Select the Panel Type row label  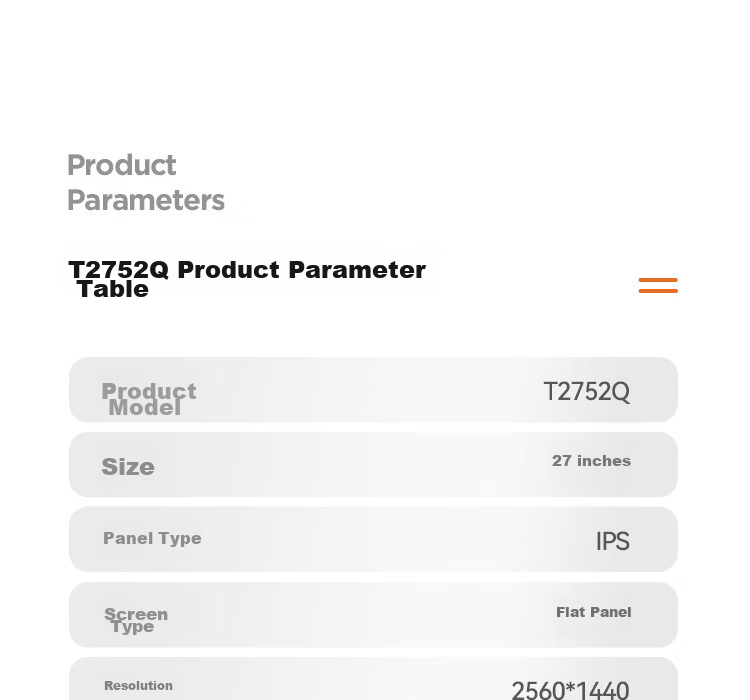[152, 538]
